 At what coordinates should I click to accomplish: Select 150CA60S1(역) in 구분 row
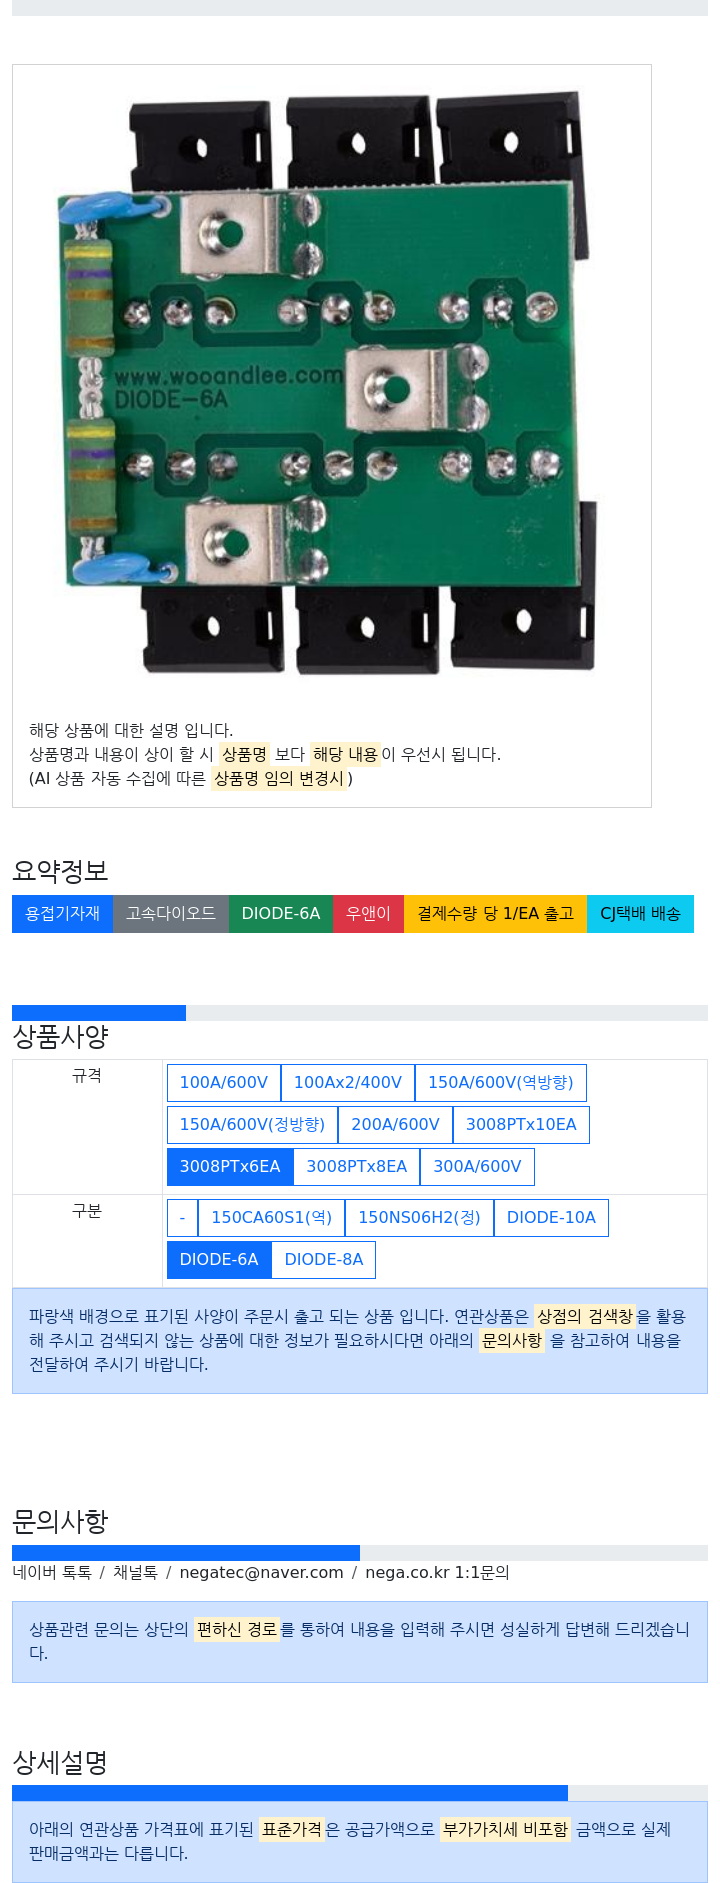coord(271,1218)
